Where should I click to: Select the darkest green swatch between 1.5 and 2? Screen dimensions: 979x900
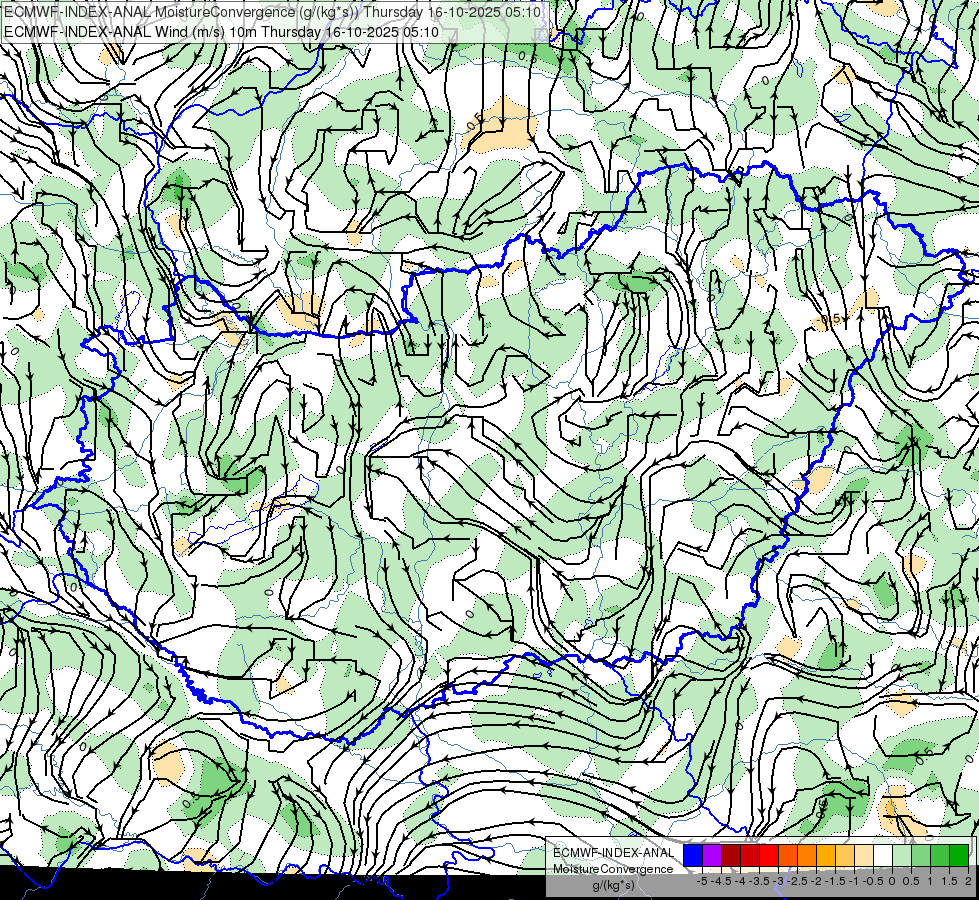(x=959, y=856)
